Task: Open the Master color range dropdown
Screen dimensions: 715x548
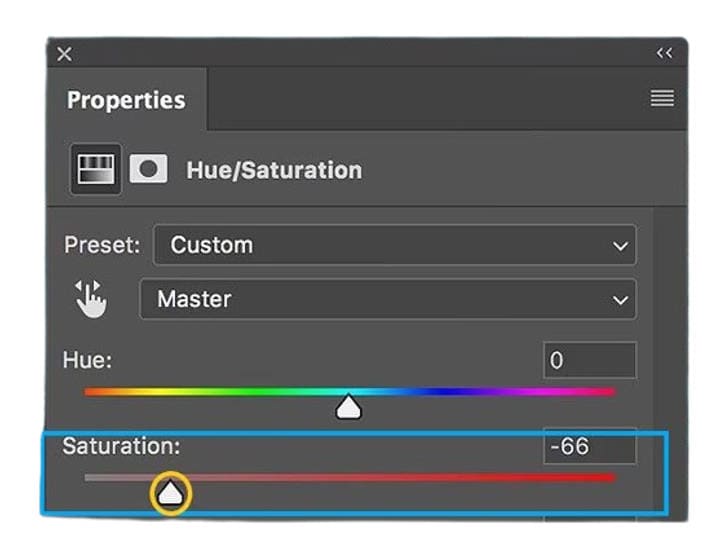Action: (388, 299)
